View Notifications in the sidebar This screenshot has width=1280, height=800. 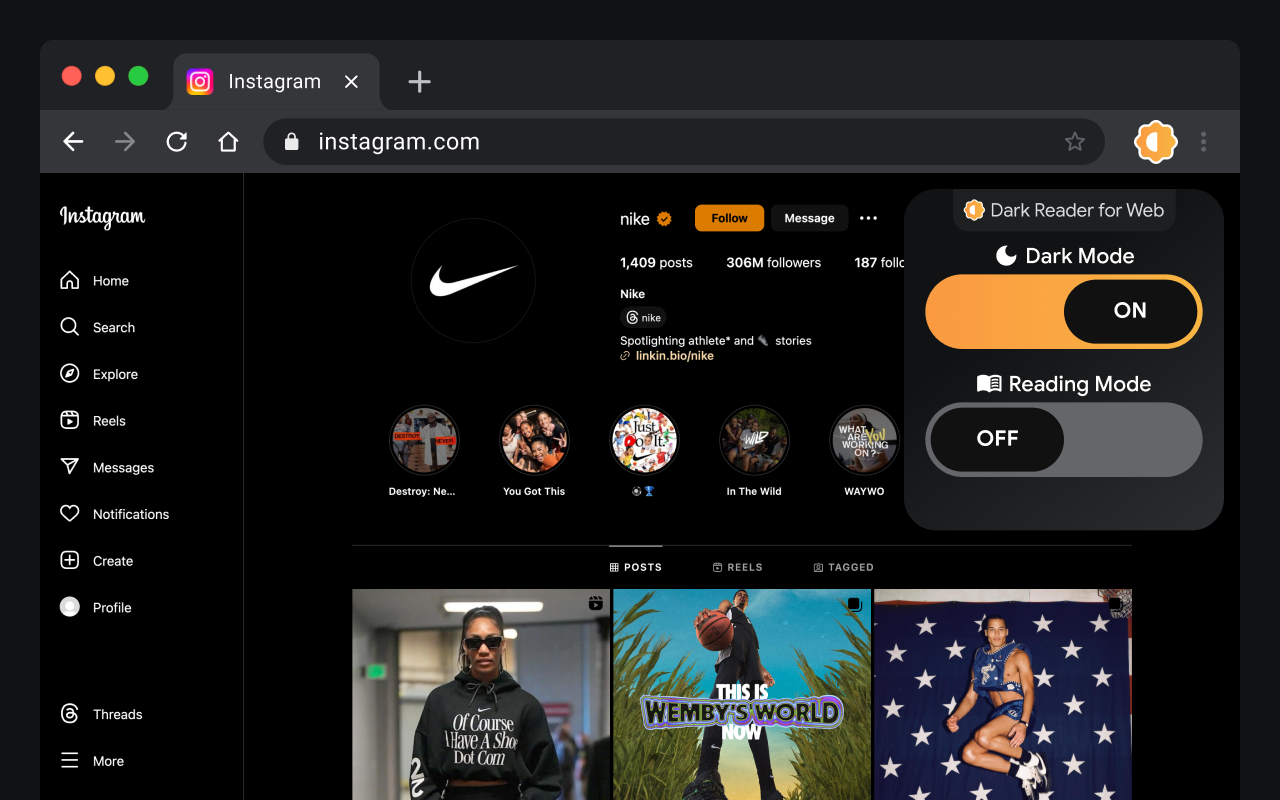114,514
